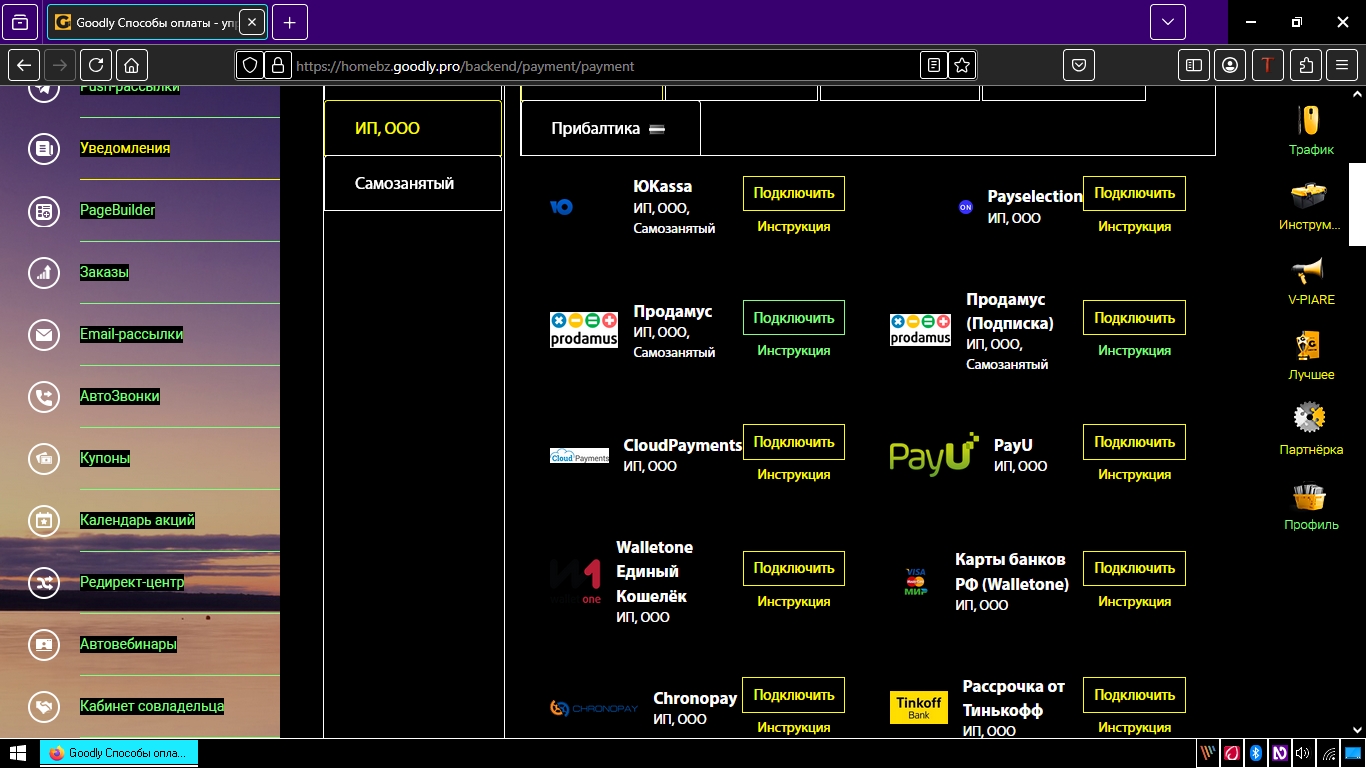Connect Продамус (non-subscription) payment
This screenshot has width=1366, height=768.
(794, 318)
